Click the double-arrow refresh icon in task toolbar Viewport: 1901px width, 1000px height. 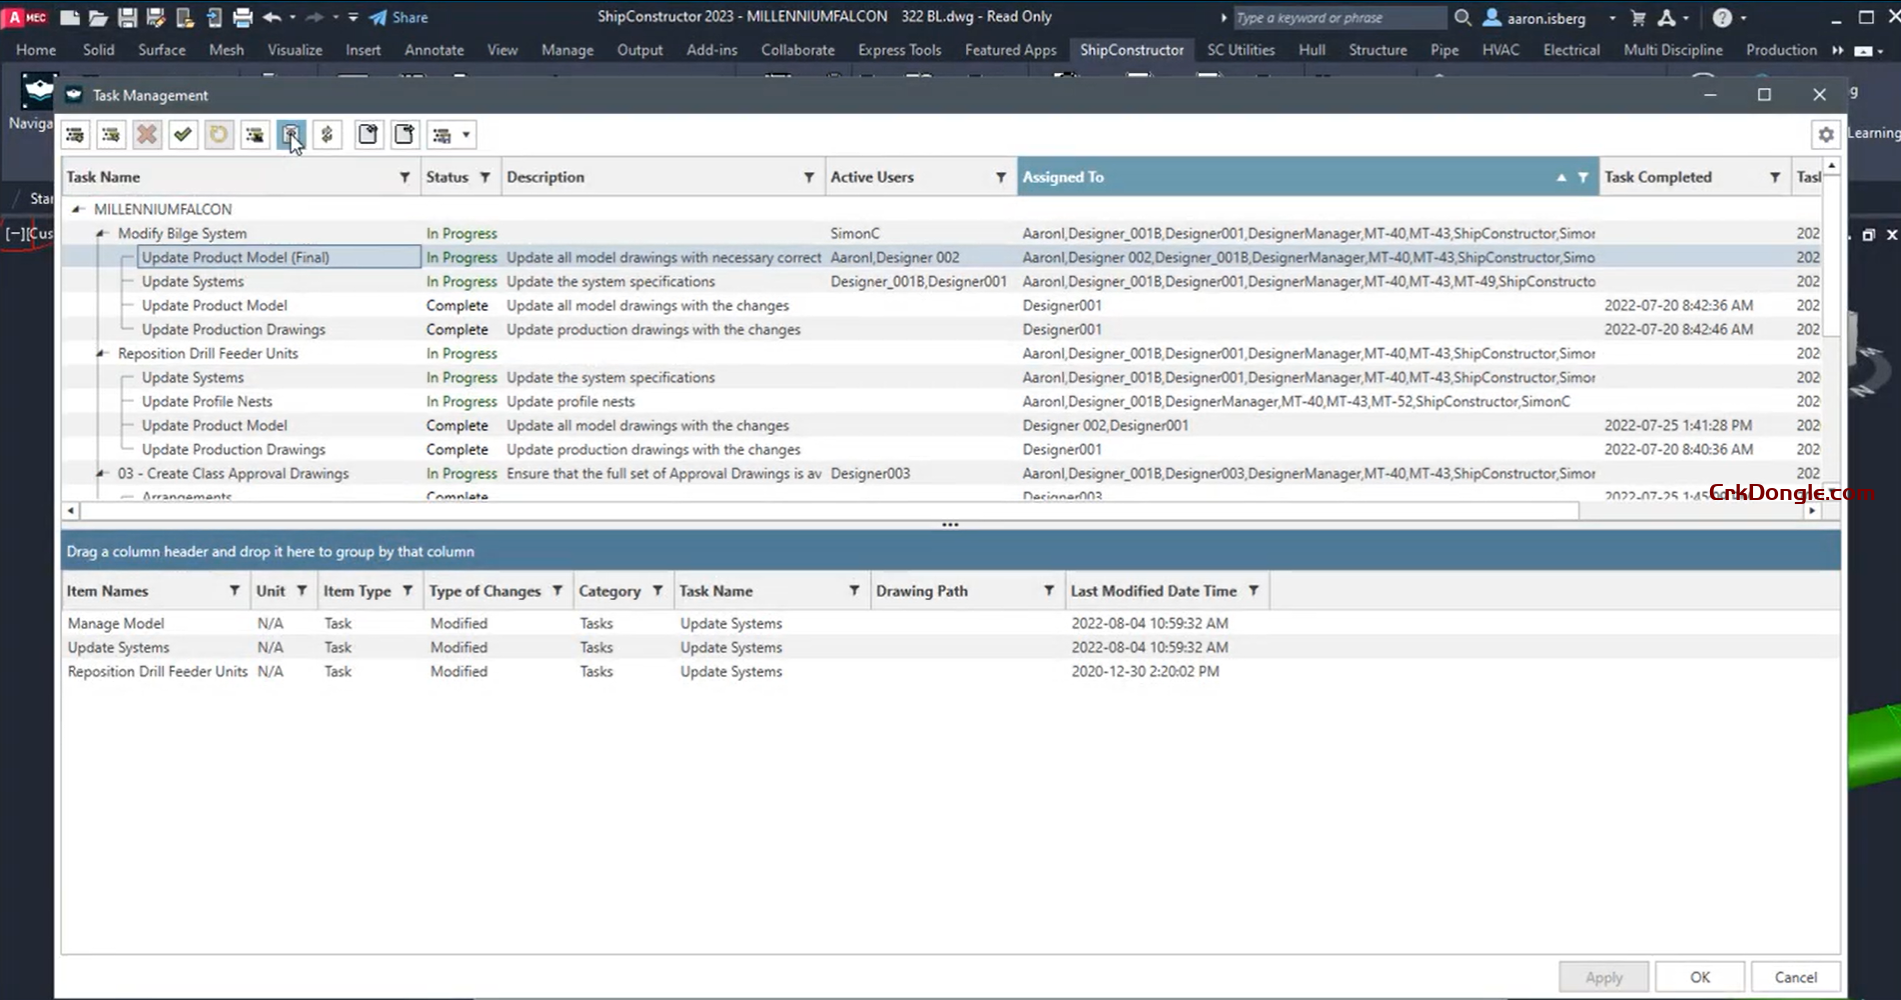tap(327, 135)
